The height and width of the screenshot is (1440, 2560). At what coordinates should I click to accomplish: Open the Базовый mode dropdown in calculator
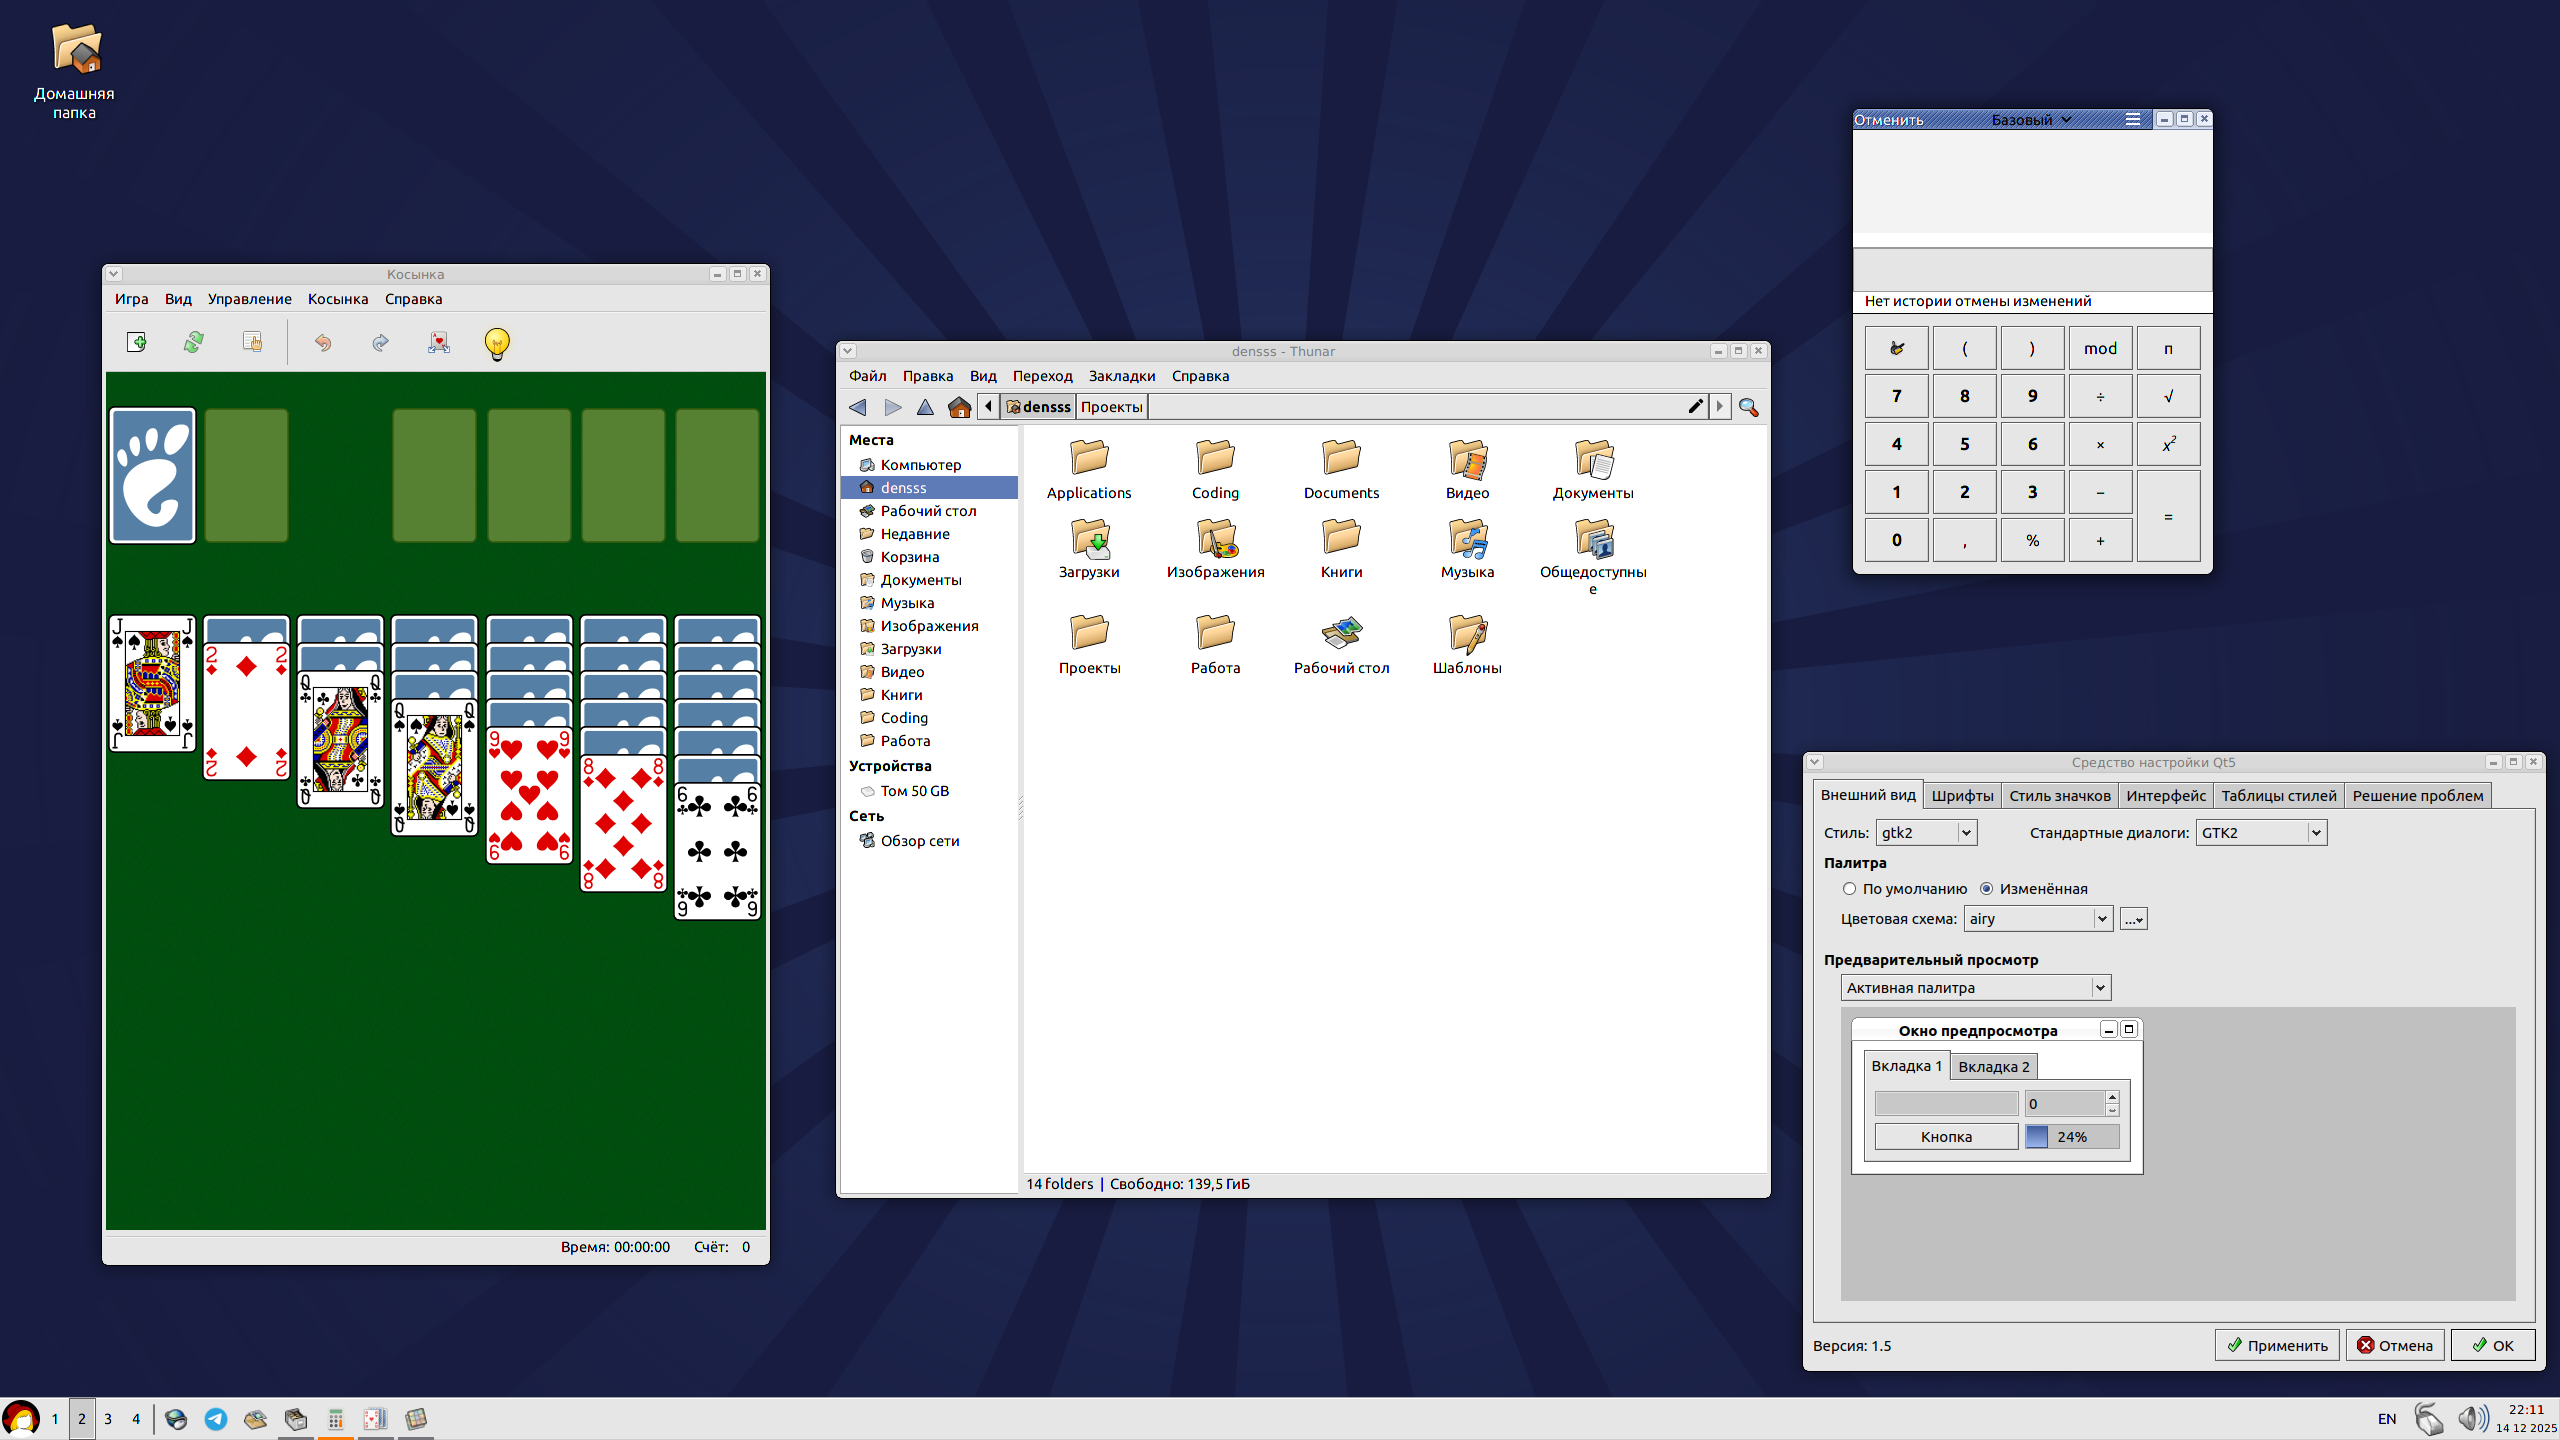(2030, 120)
